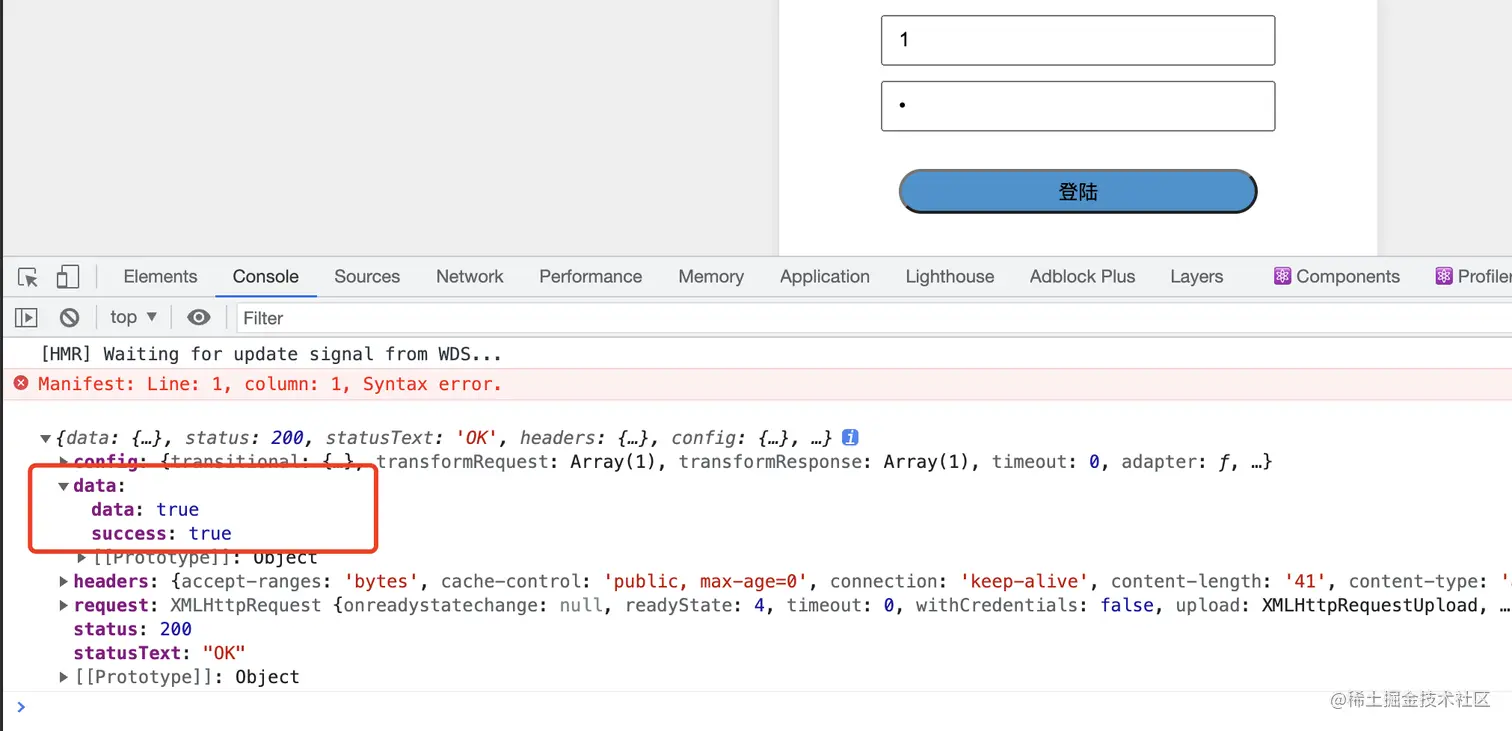The height and width of the screenshot is (731, 1512).
Task: Expand the headers property
Action: 65,581
